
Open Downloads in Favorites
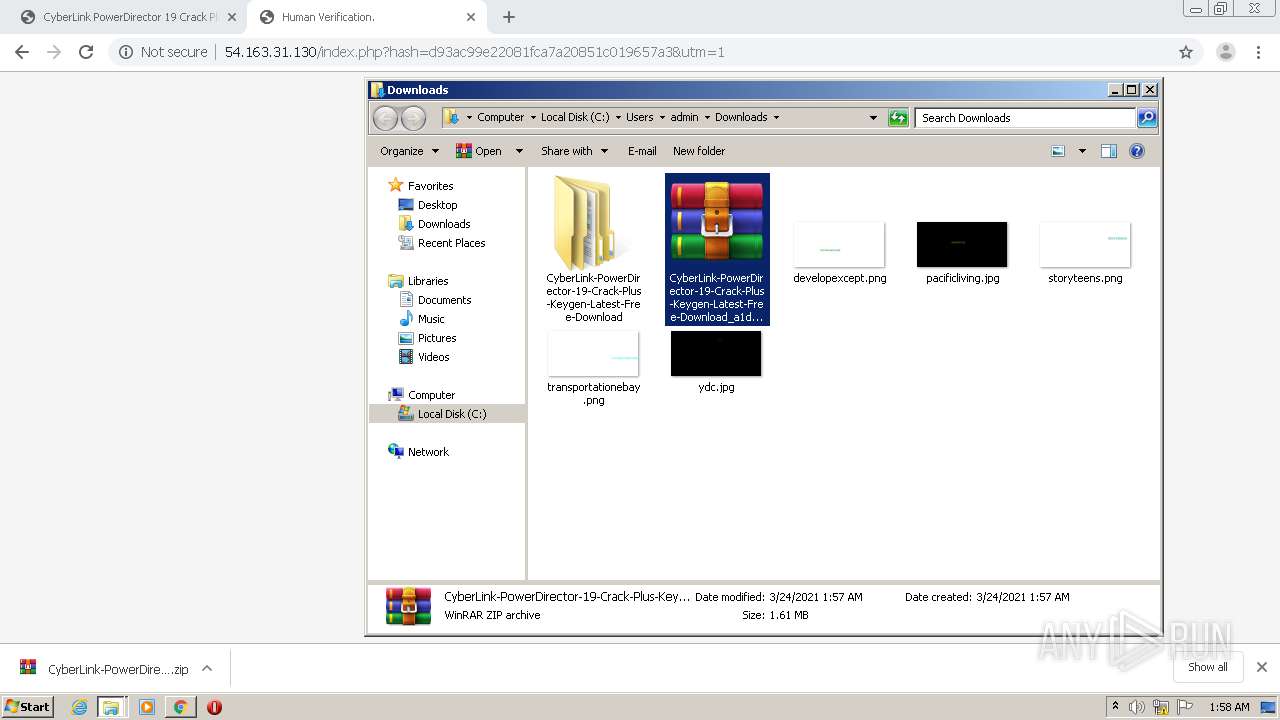(x=444, y=224)
